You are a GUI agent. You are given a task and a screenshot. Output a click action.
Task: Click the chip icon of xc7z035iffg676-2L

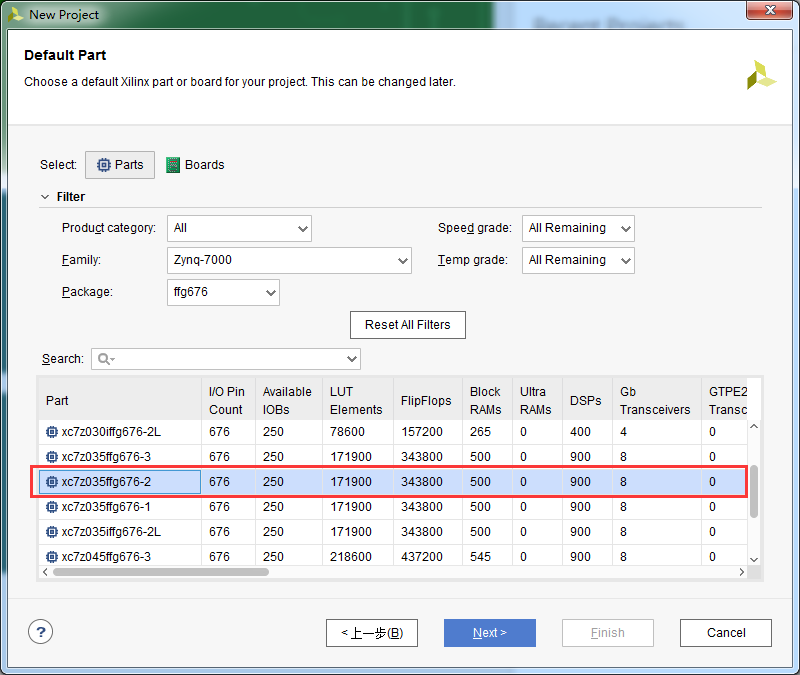[52, 532]
